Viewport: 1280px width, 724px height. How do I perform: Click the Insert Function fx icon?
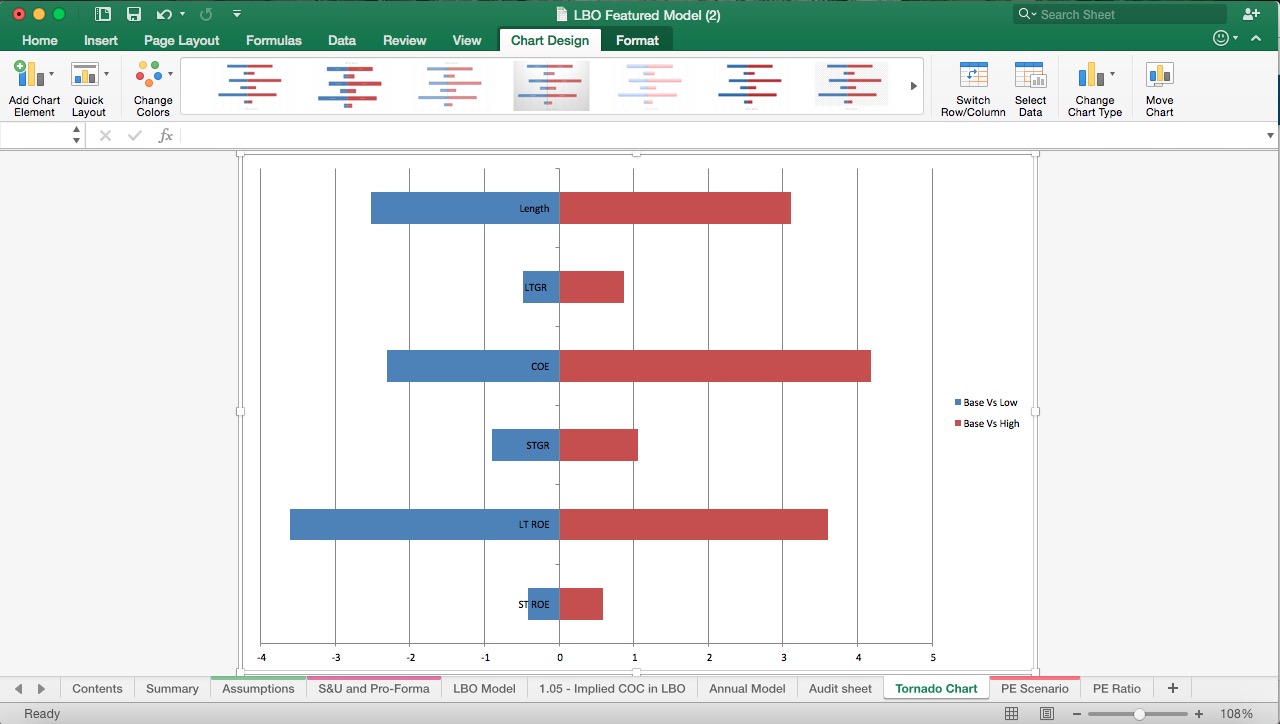[x=166, y=134]
